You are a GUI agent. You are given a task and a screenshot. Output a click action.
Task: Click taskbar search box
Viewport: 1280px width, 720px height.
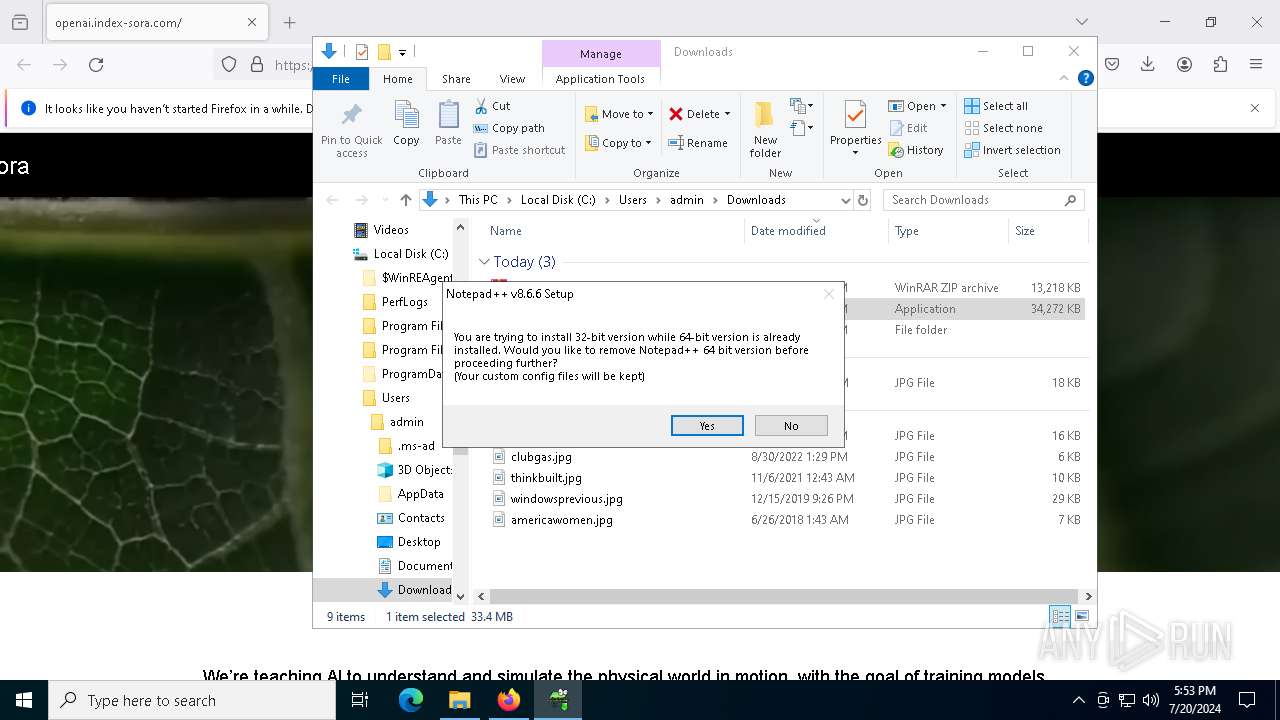[x=192, y=700]
